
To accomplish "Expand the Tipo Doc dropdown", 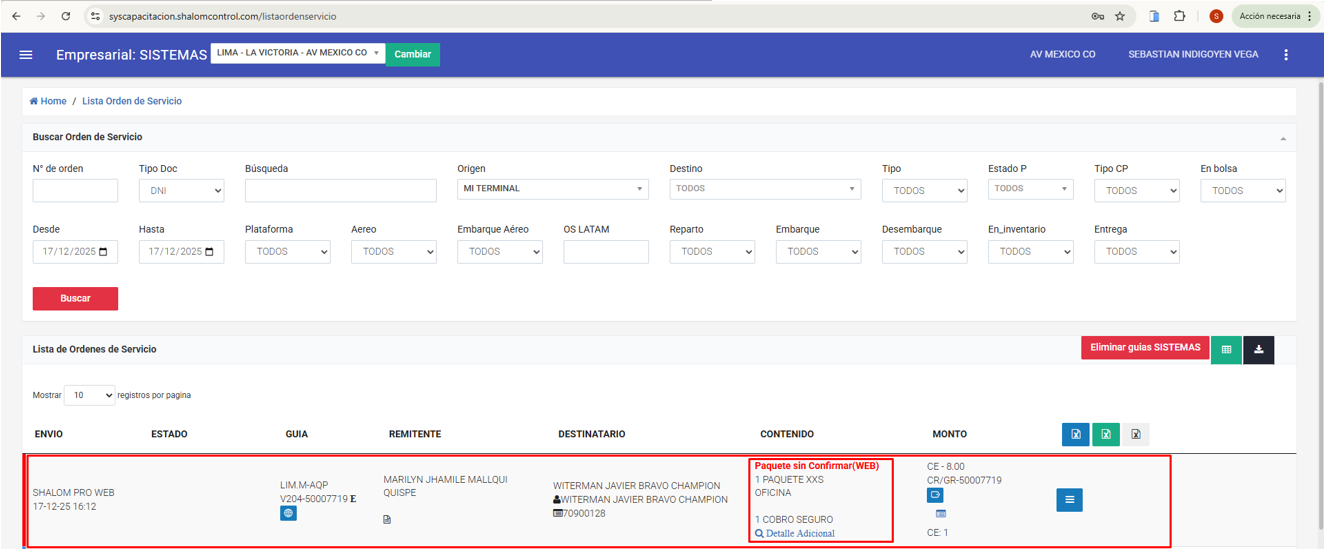I will coord(181,191).
